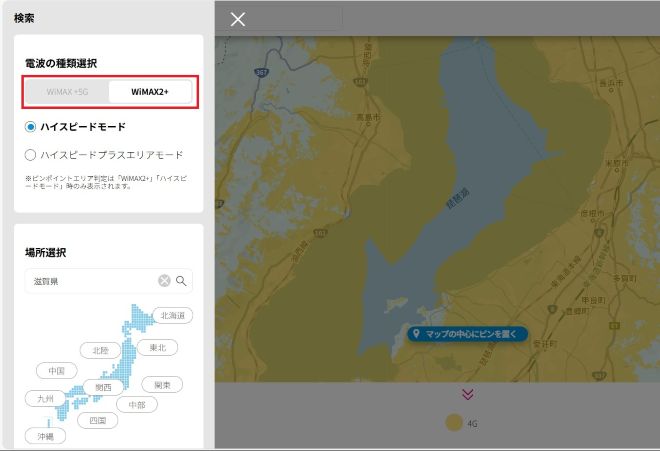
Task: Click the 愛荘町 label on map
Action: click(x=546, y=344)
